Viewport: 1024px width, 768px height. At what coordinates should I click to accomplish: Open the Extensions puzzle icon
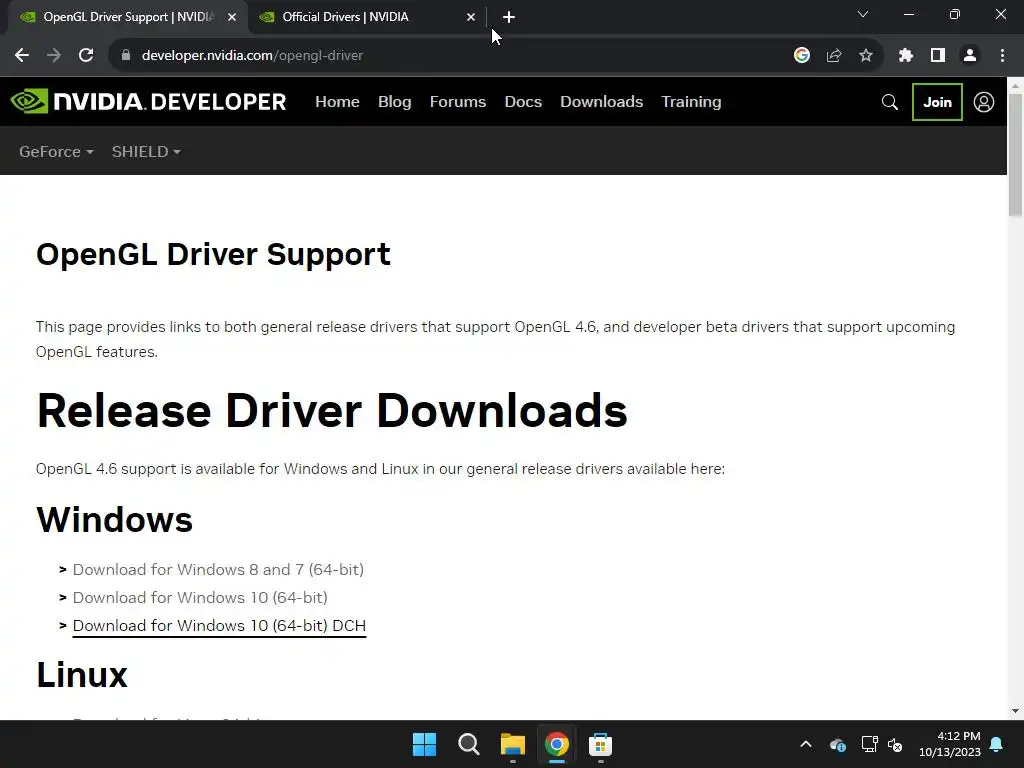(906, 56)
